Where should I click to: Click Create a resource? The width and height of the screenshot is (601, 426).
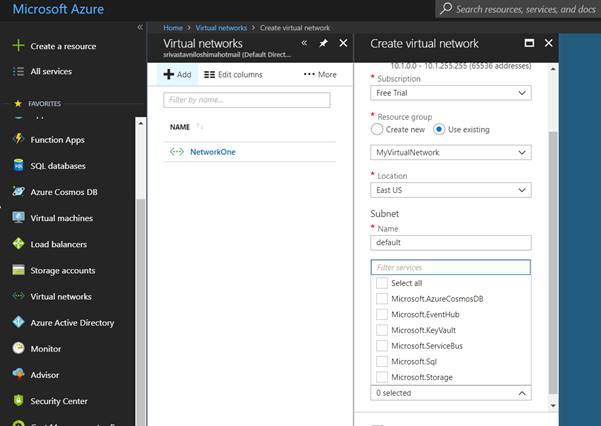tap(63, 46)
